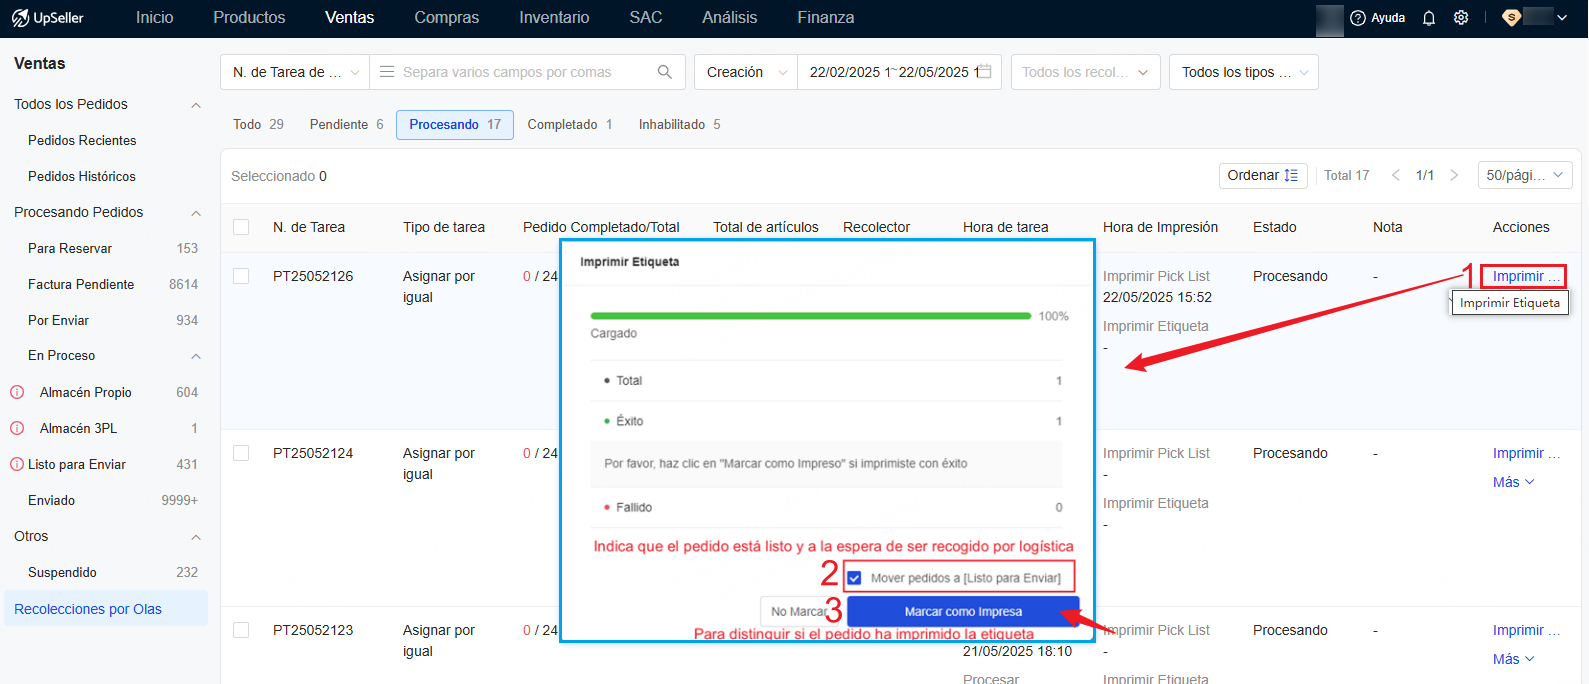The image size is (1589, 684).
Task: Collapse the Todos los Pedidos section
Action: [x=196, y=105]
